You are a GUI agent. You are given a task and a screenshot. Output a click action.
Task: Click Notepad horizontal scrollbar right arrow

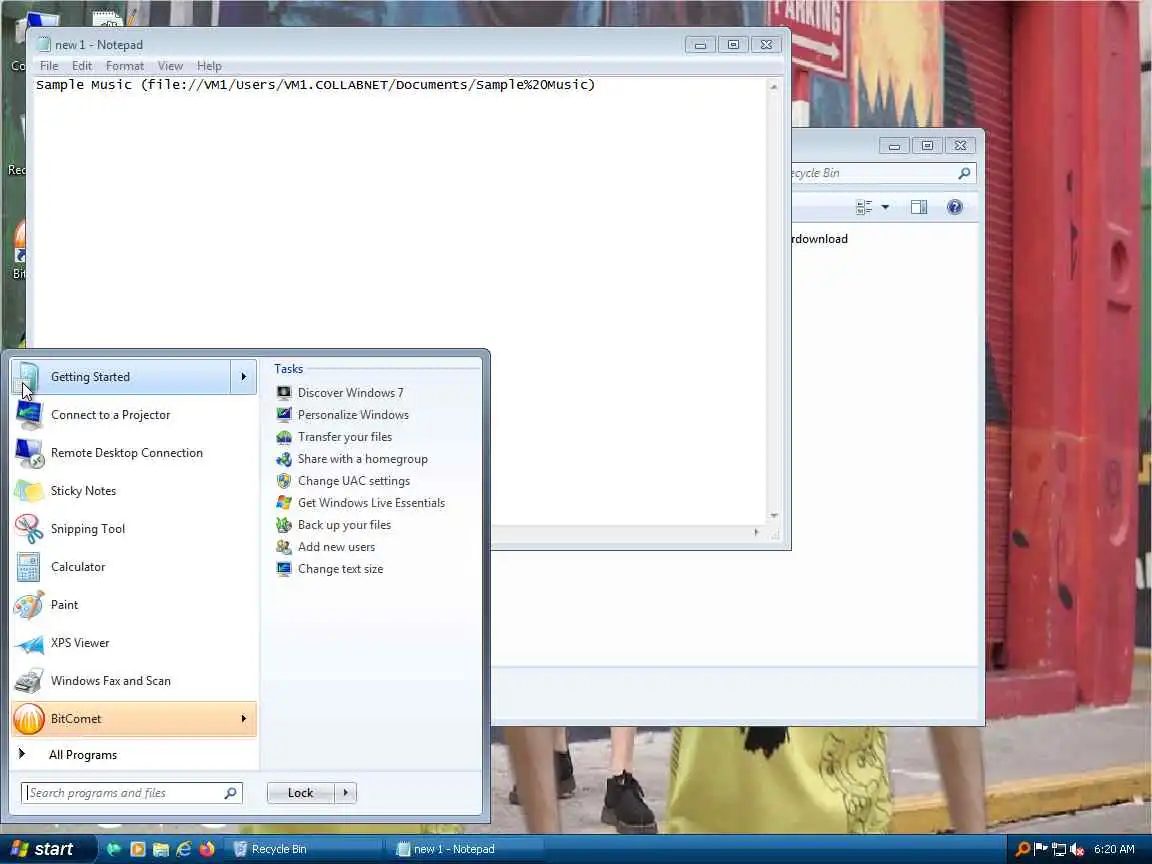[x=756, y=532]
